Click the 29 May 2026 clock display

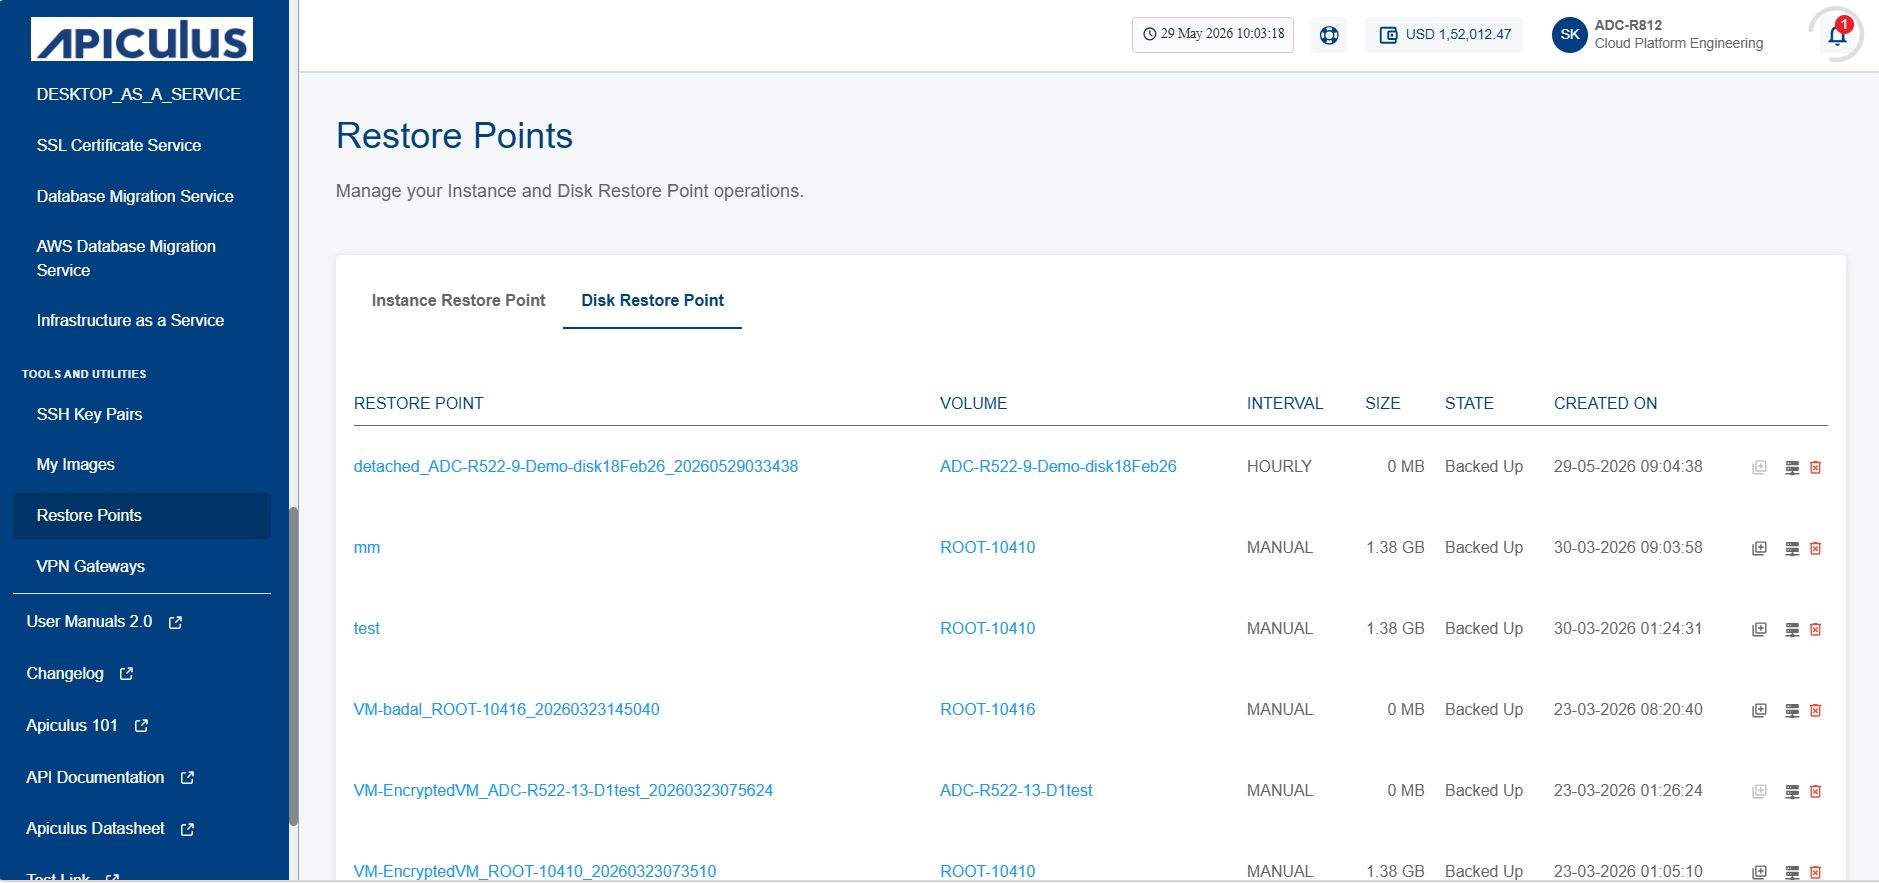point(1213,34)
